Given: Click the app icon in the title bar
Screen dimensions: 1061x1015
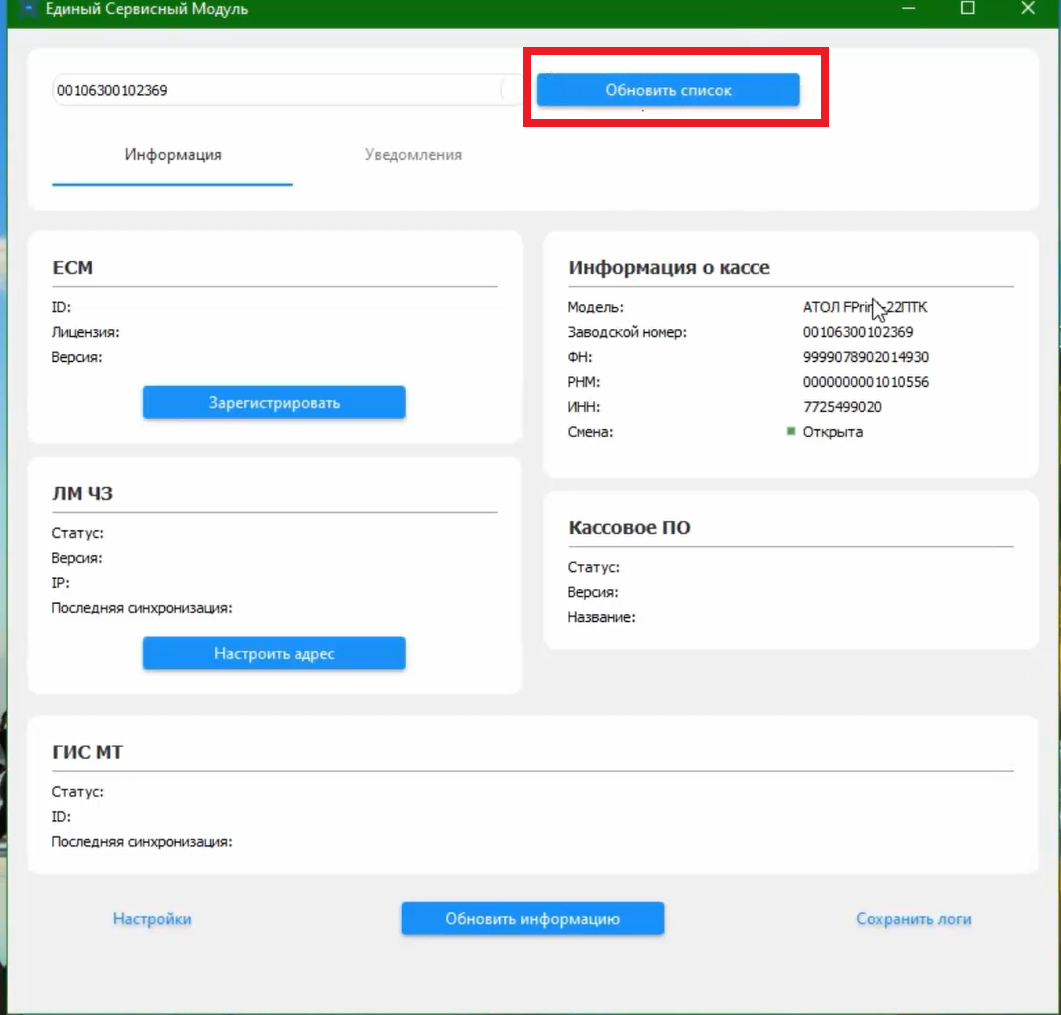Looking at the screenshot, I should (28, 9).
